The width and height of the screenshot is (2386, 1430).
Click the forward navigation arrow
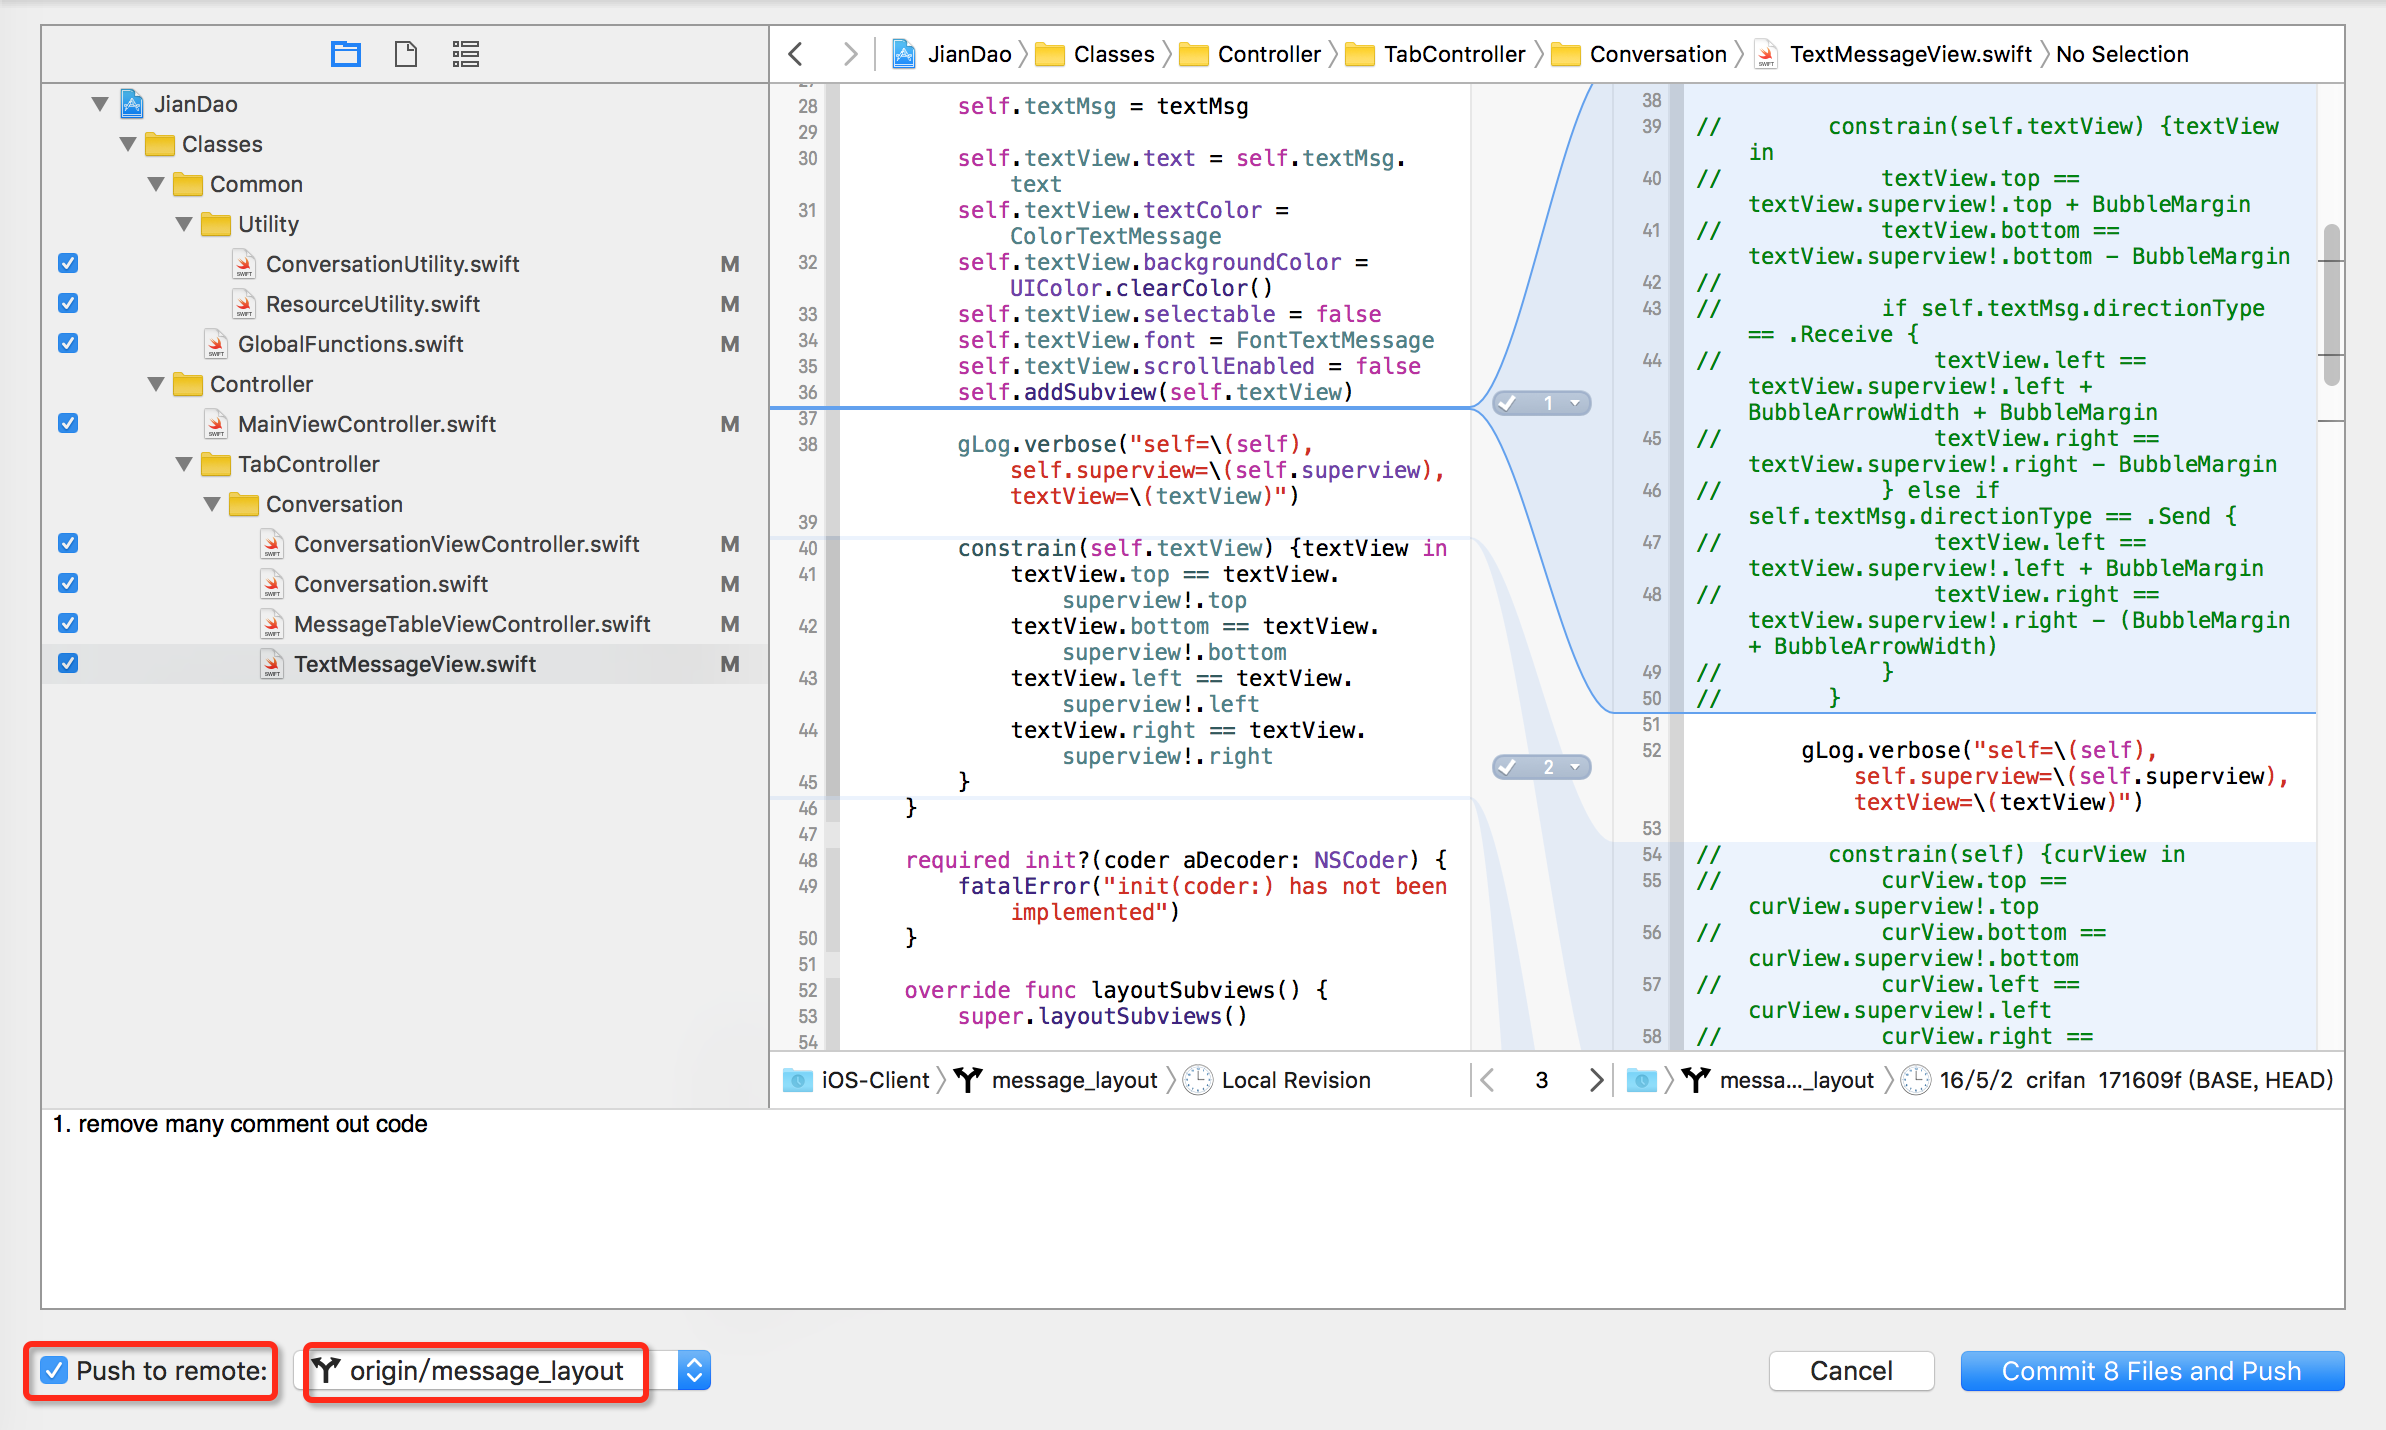(x=849, y=54)
